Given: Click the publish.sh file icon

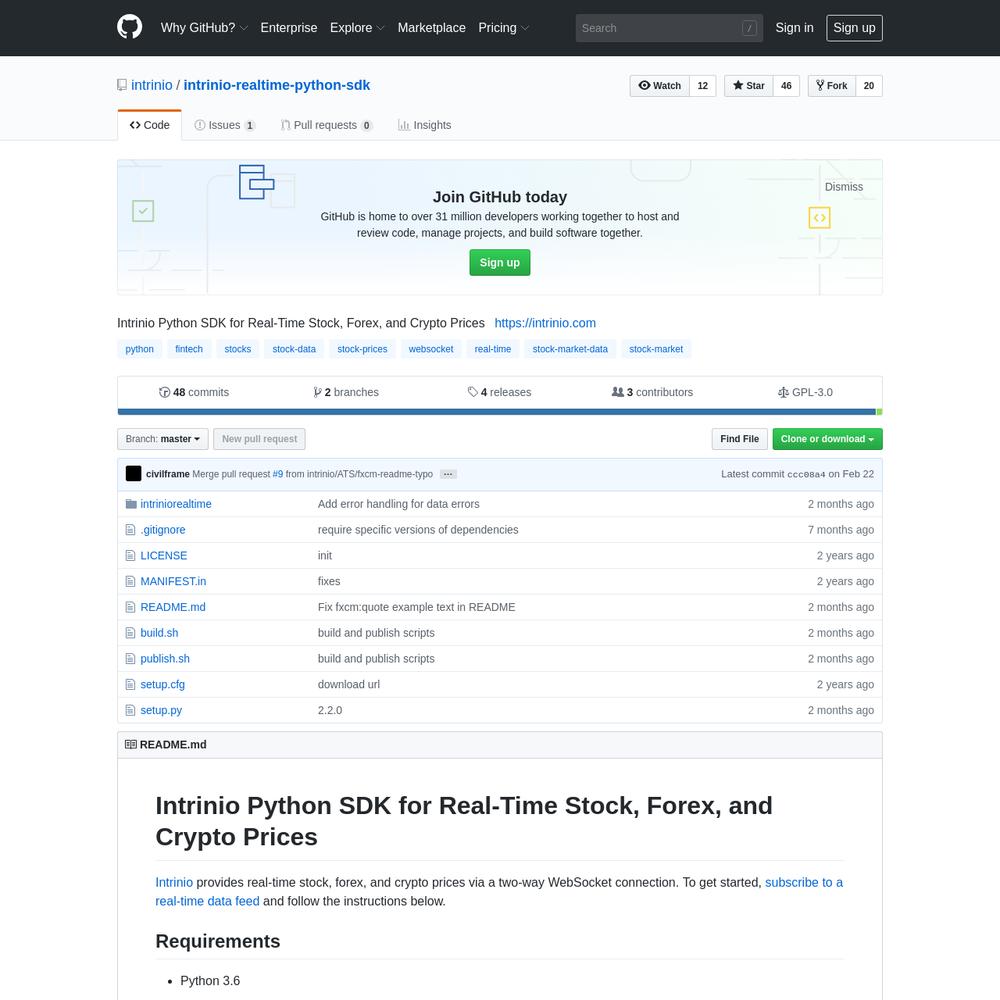Looking at the screenshot, I should (130, 659).
